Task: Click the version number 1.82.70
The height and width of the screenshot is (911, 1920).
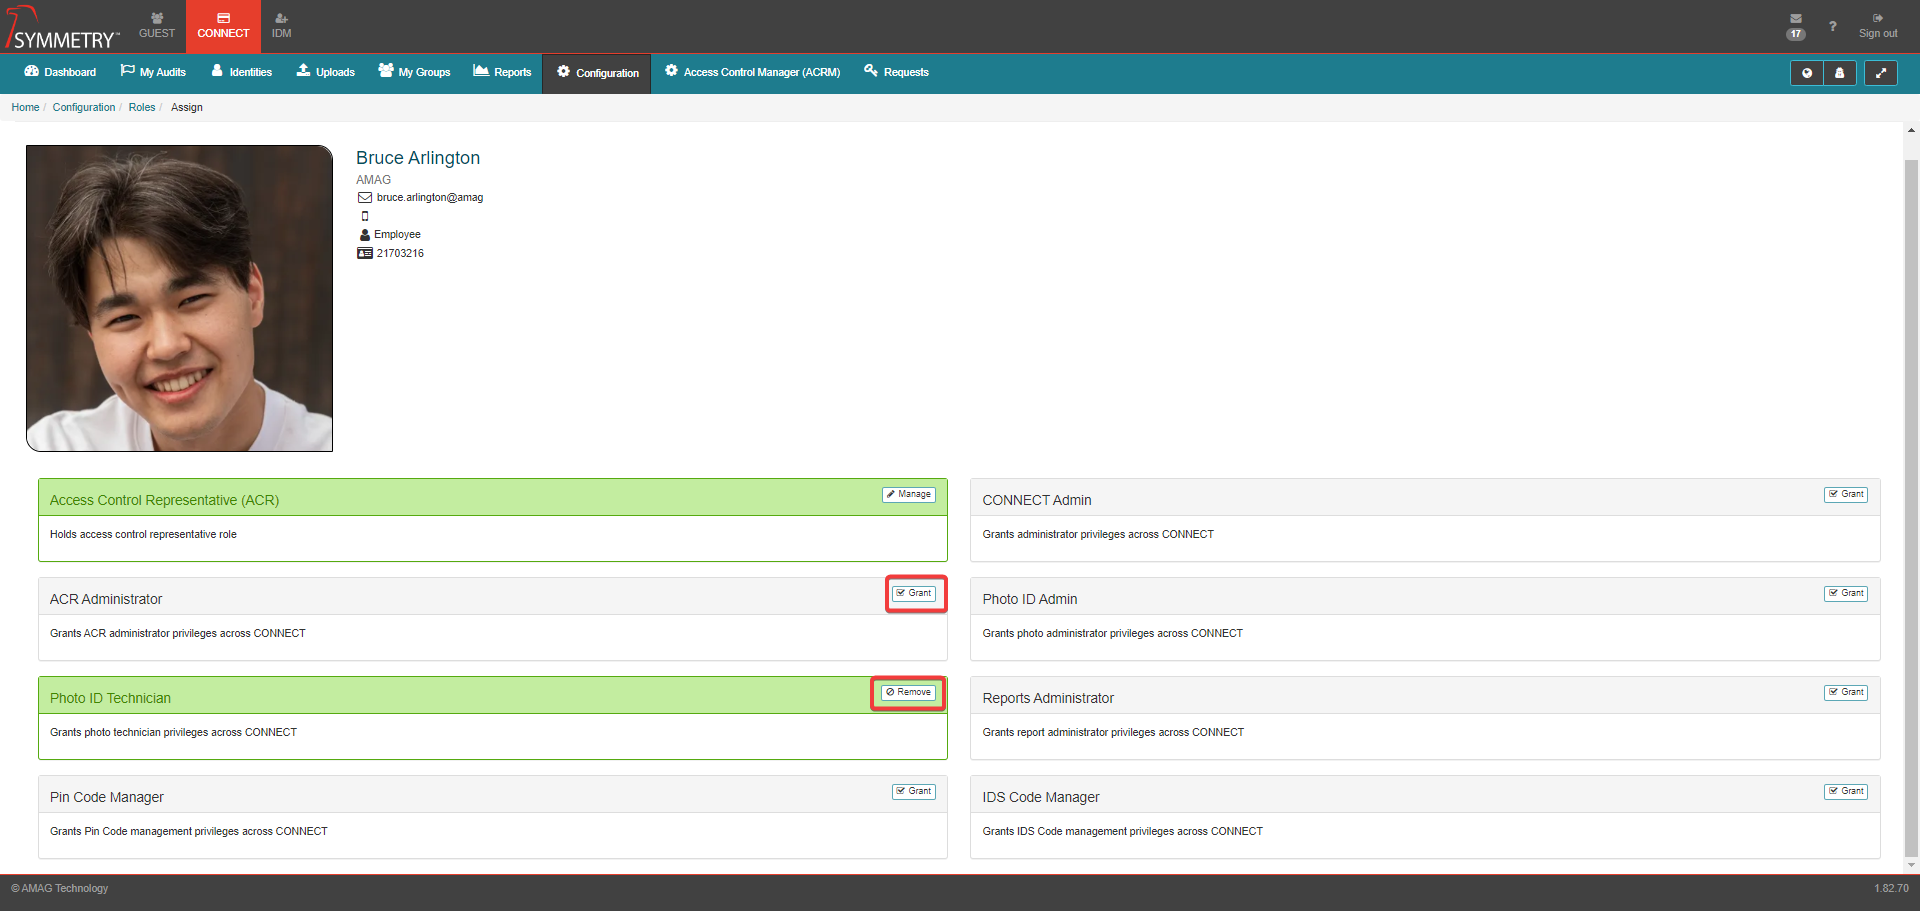Action: point(1891,888)
